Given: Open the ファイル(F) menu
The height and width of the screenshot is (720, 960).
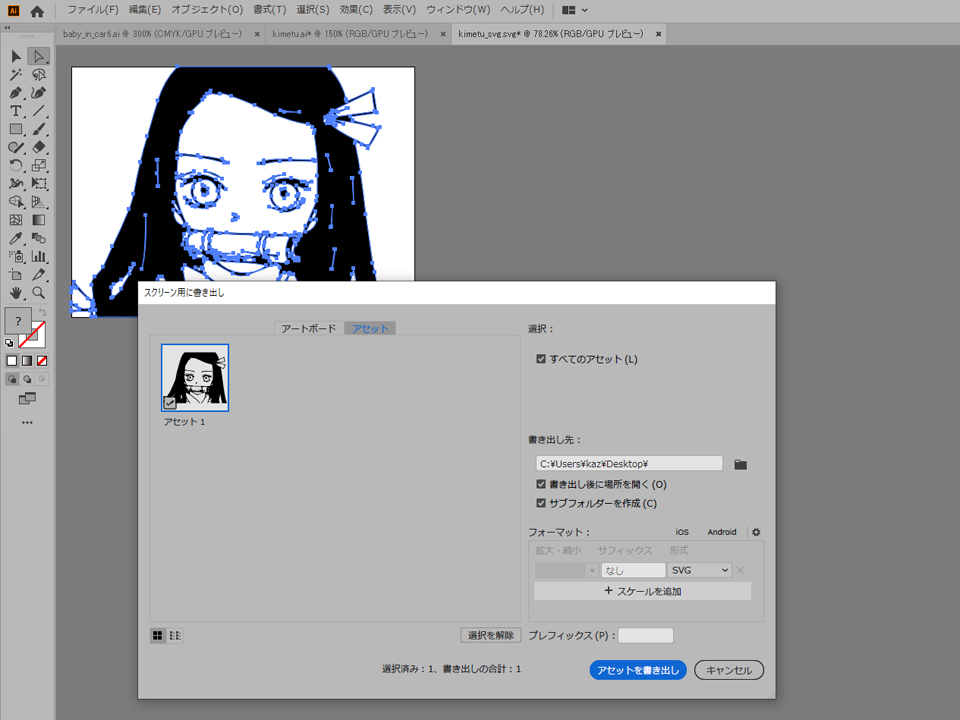Looking at the screenshot, I should pos(92,10).
